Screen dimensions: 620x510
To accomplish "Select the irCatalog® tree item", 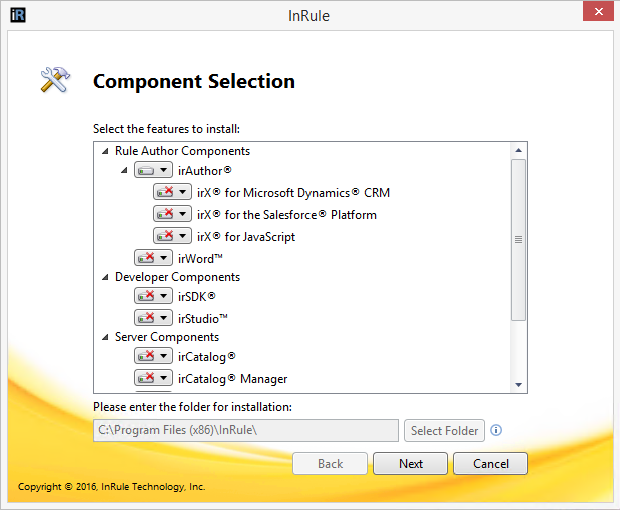I will 206,357.
